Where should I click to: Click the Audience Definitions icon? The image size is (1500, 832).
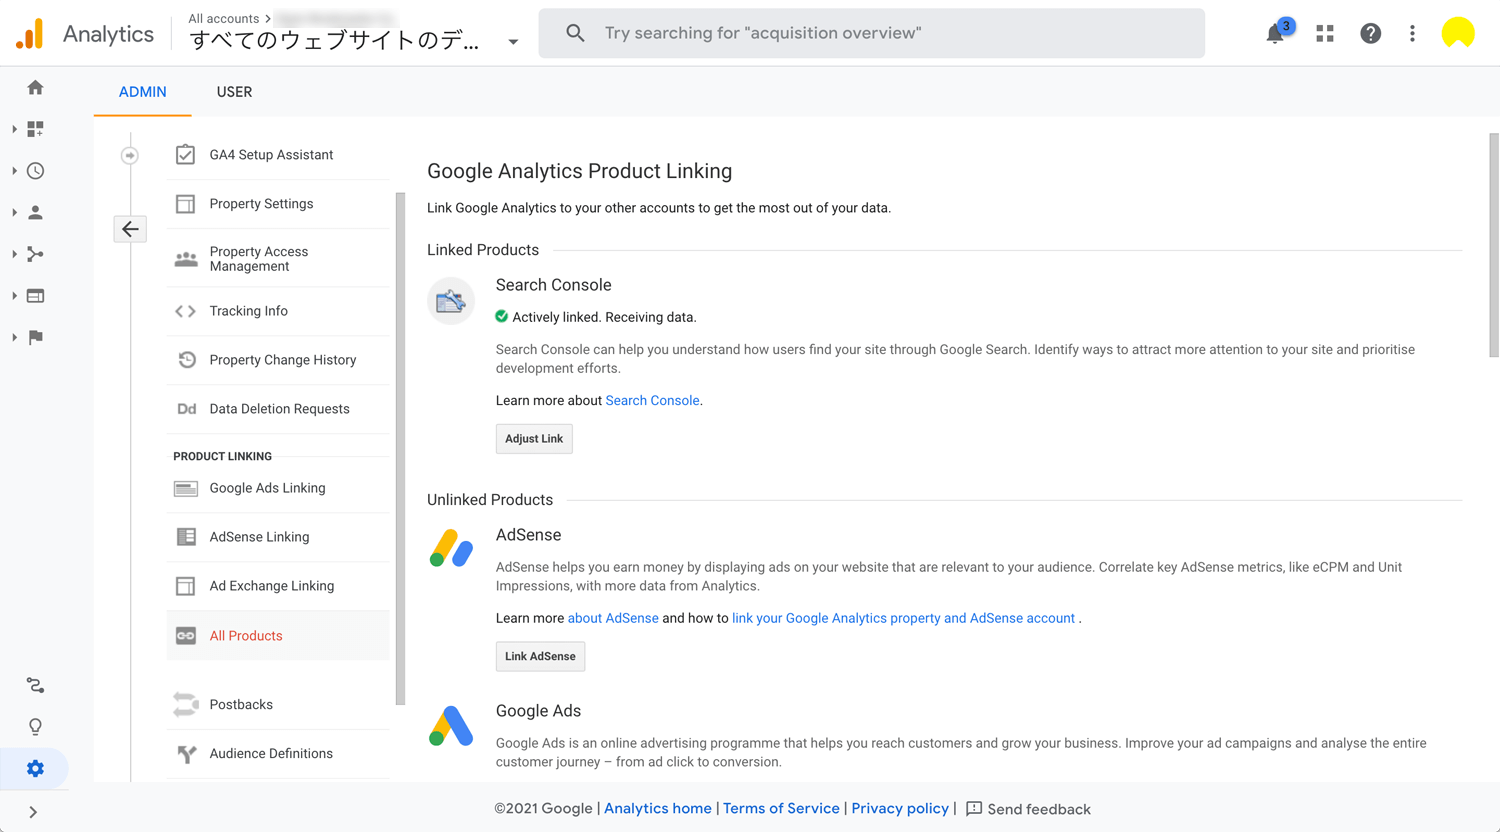[186, 754]
